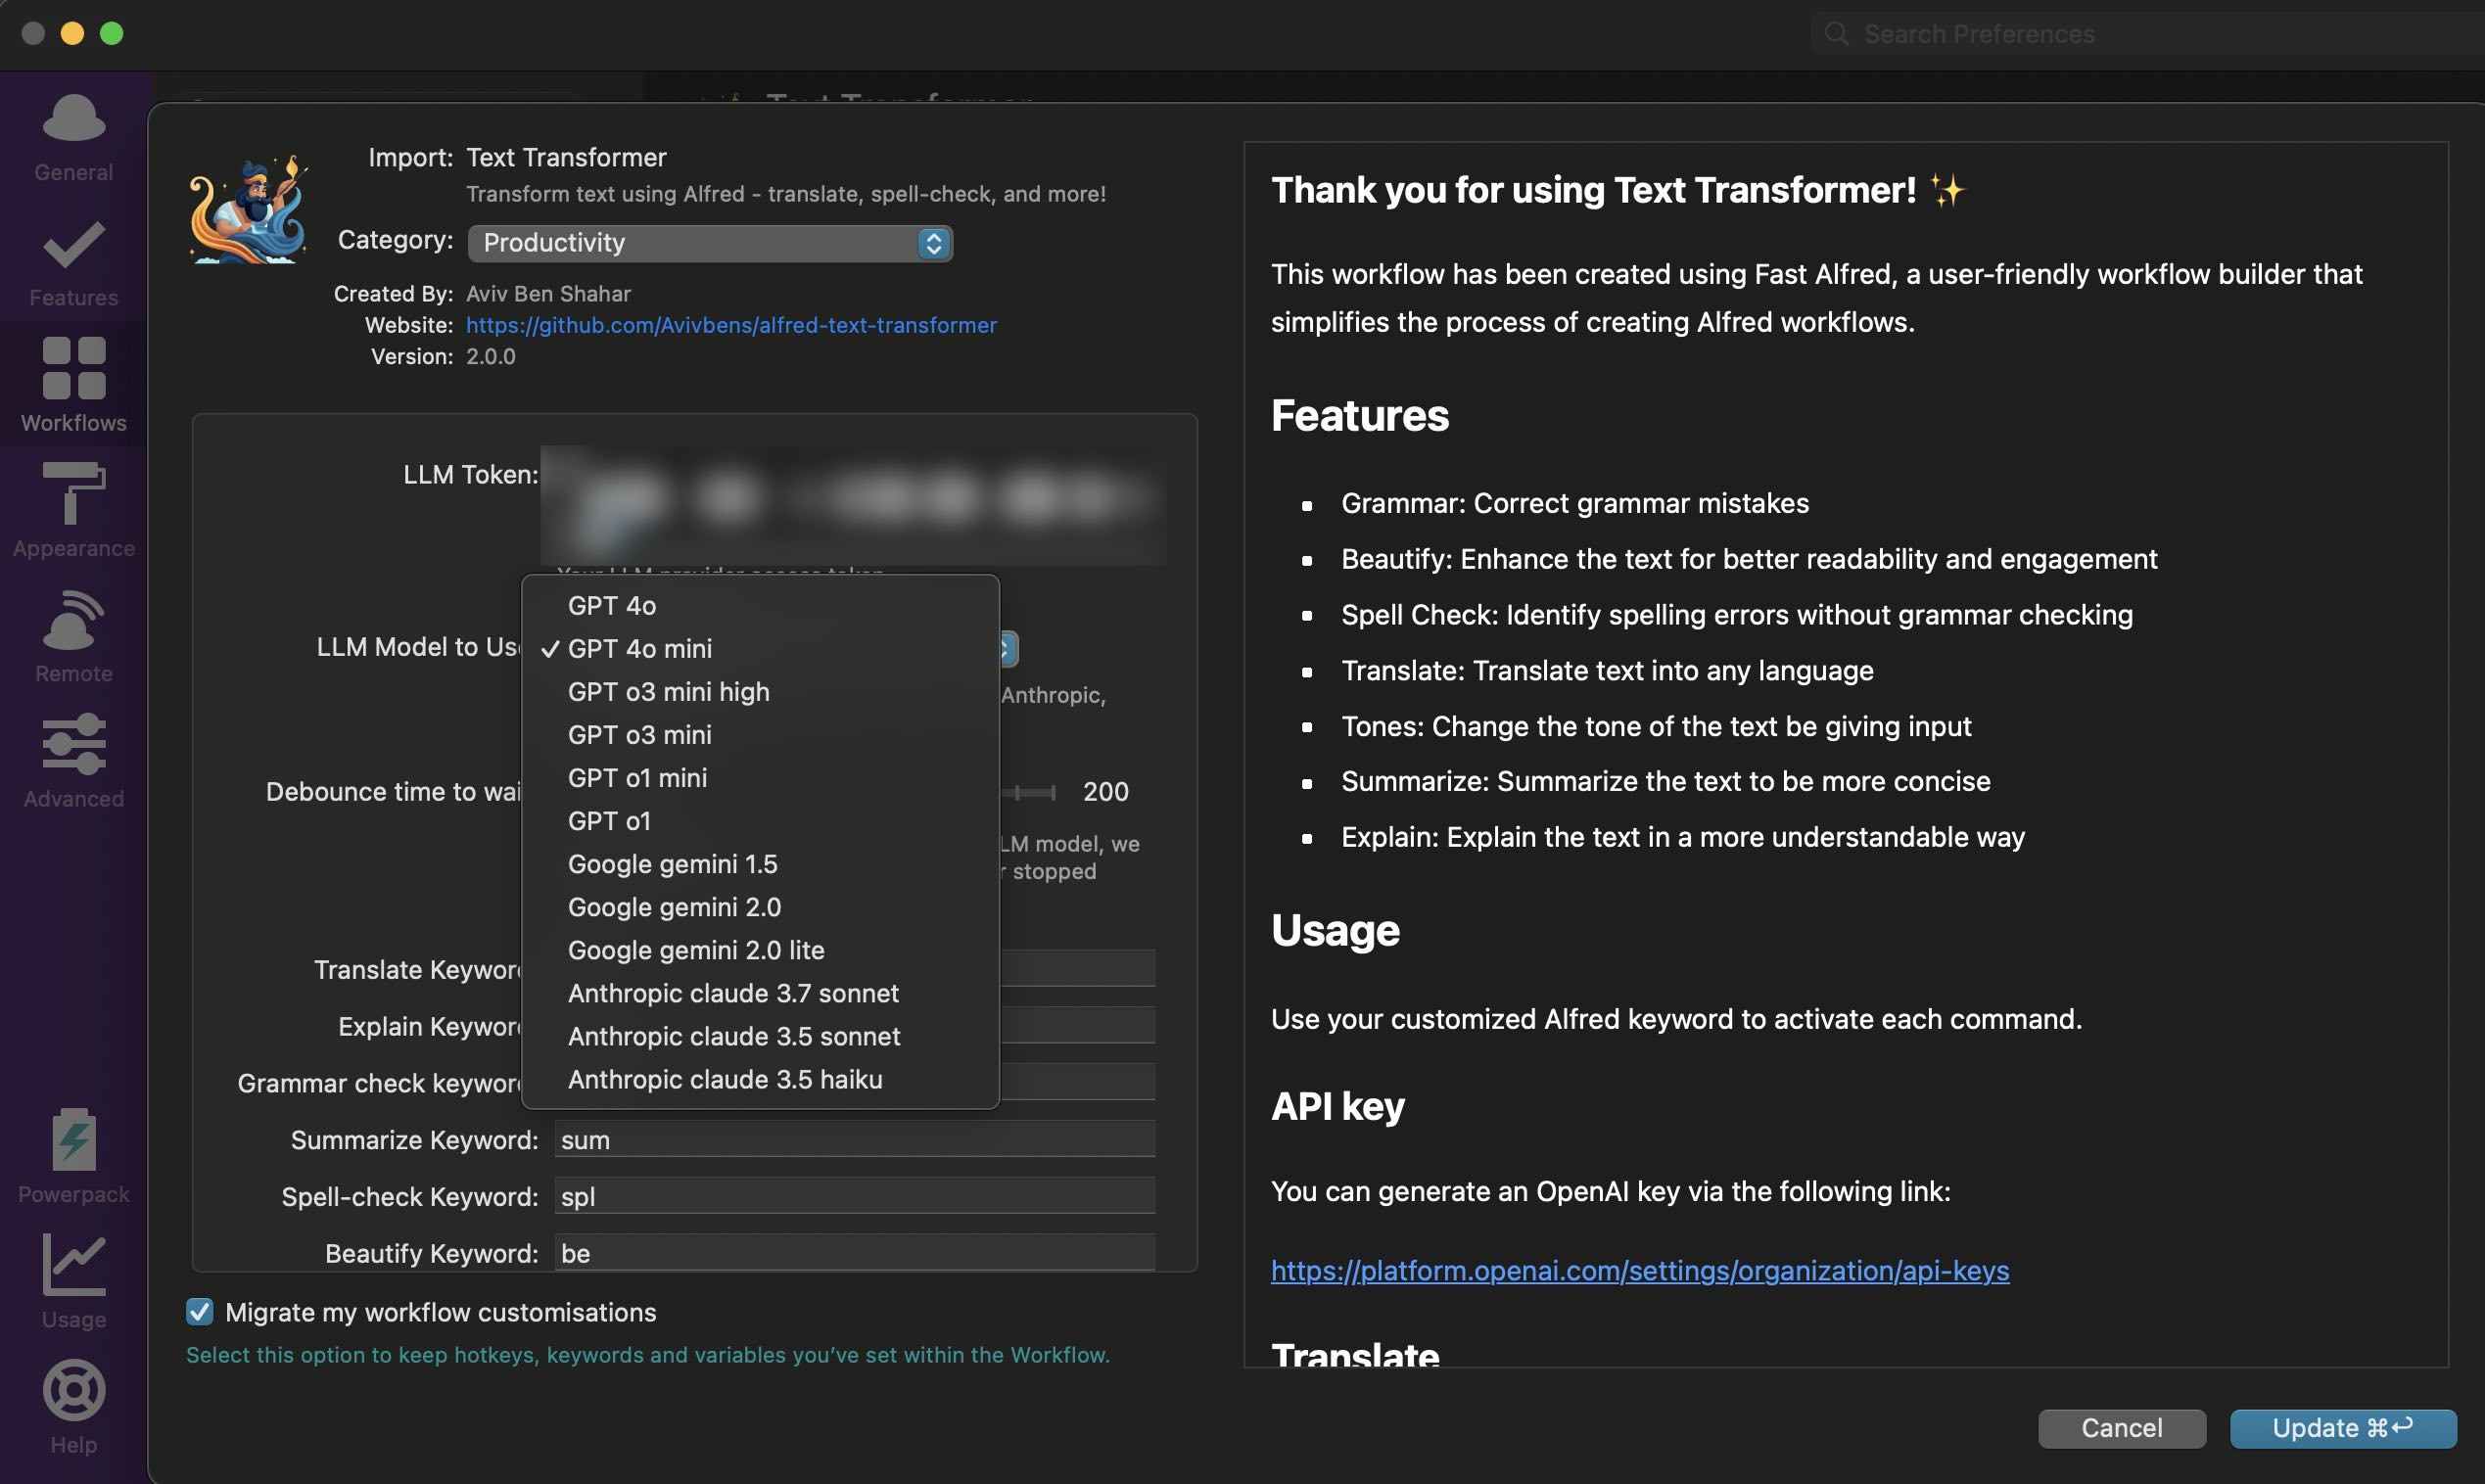Click the Summarize Keyword field containing sum
Viewport: 2485px width, 1484px height.
(855, 1139)
